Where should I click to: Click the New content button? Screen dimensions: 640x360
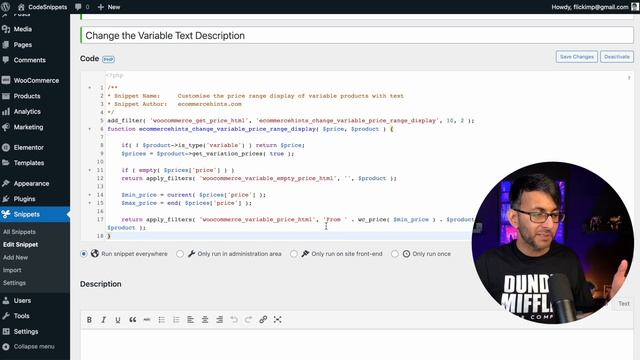click(109, 7)
